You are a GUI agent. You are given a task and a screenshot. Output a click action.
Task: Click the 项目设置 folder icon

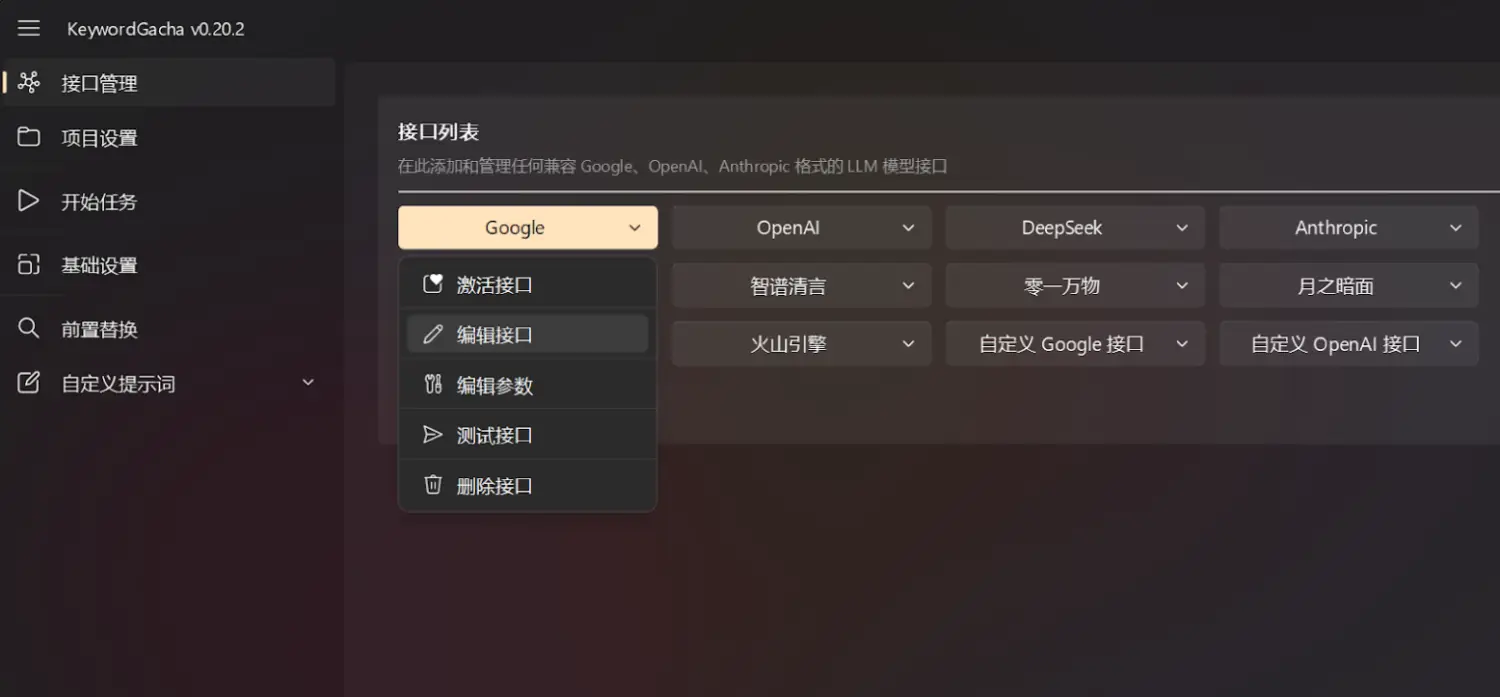click(29, 138)
